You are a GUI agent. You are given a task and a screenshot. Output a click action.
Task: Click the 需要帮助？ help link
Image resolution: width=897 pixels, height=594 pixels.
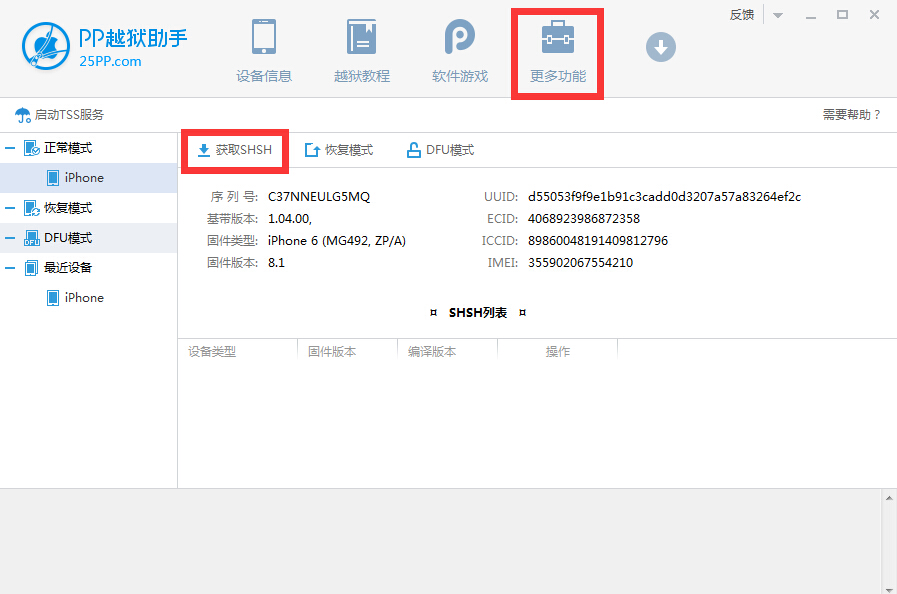851,115
